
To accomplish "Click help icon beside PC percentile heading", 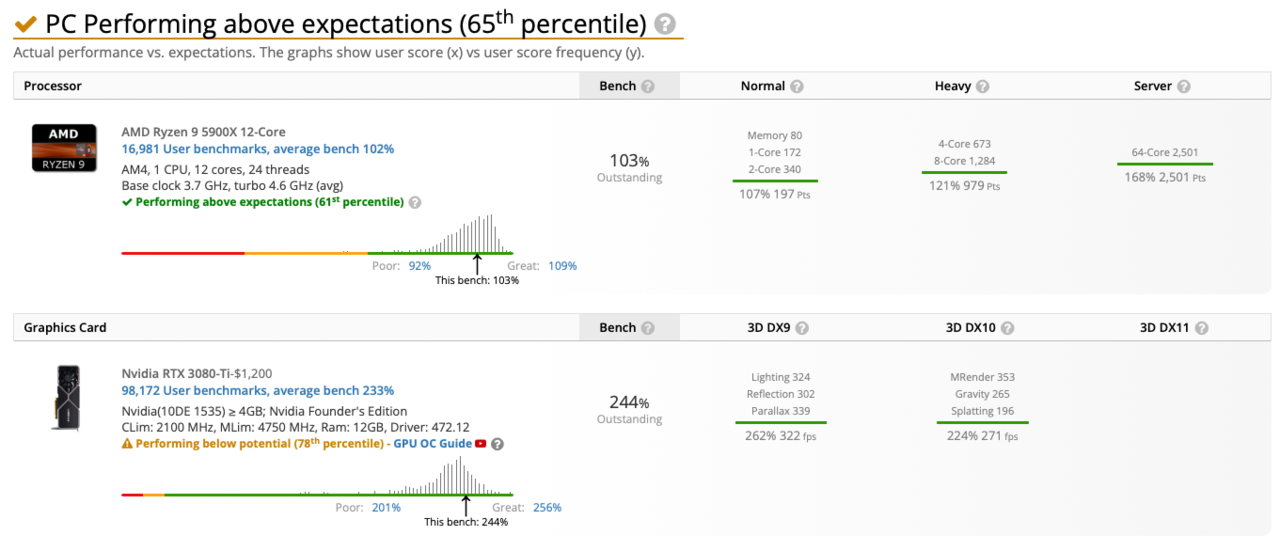I will click(x=665, y=25).
